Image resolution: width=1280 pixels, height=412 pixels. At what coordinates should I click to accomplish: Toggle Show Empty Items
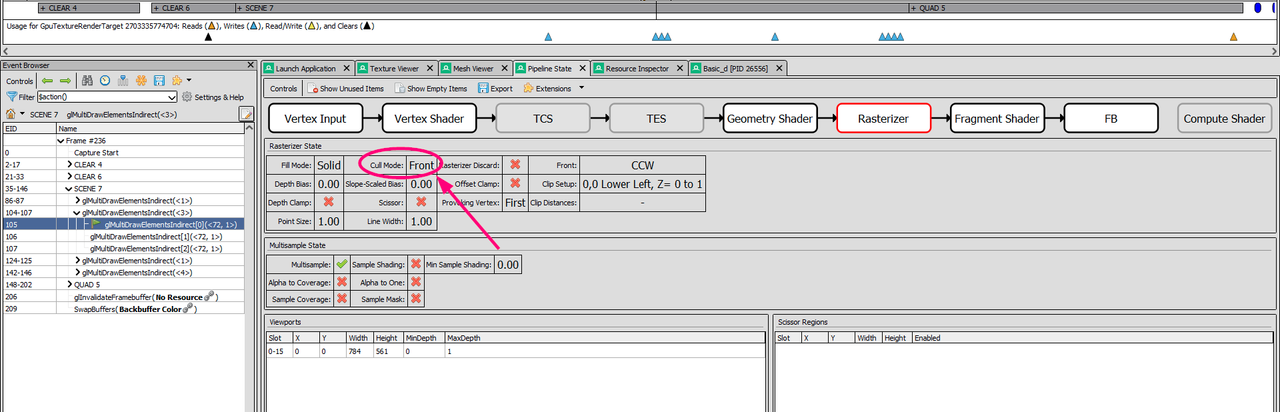pyautogui.click(x=432, y=88)
